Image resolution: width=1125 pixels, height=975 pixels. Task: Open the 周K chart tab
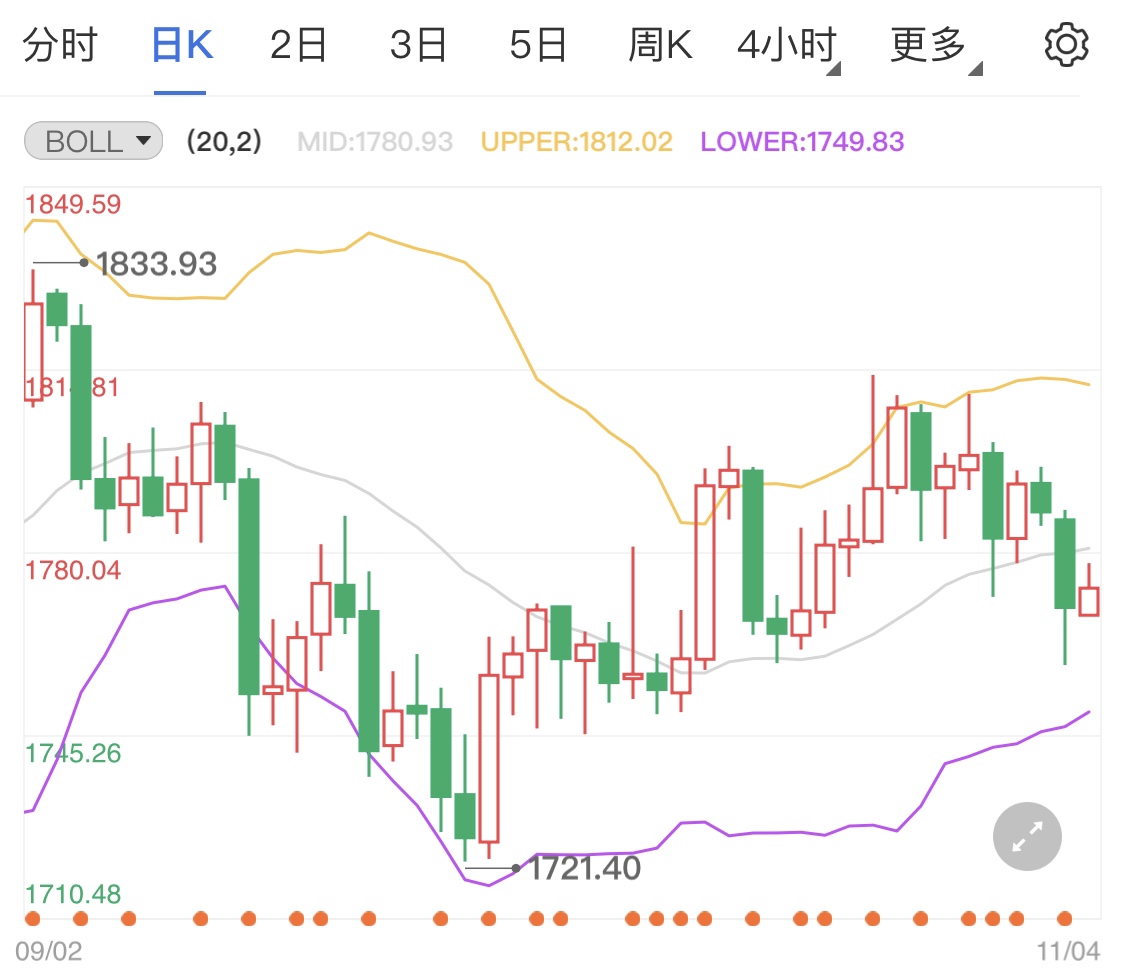660,45
